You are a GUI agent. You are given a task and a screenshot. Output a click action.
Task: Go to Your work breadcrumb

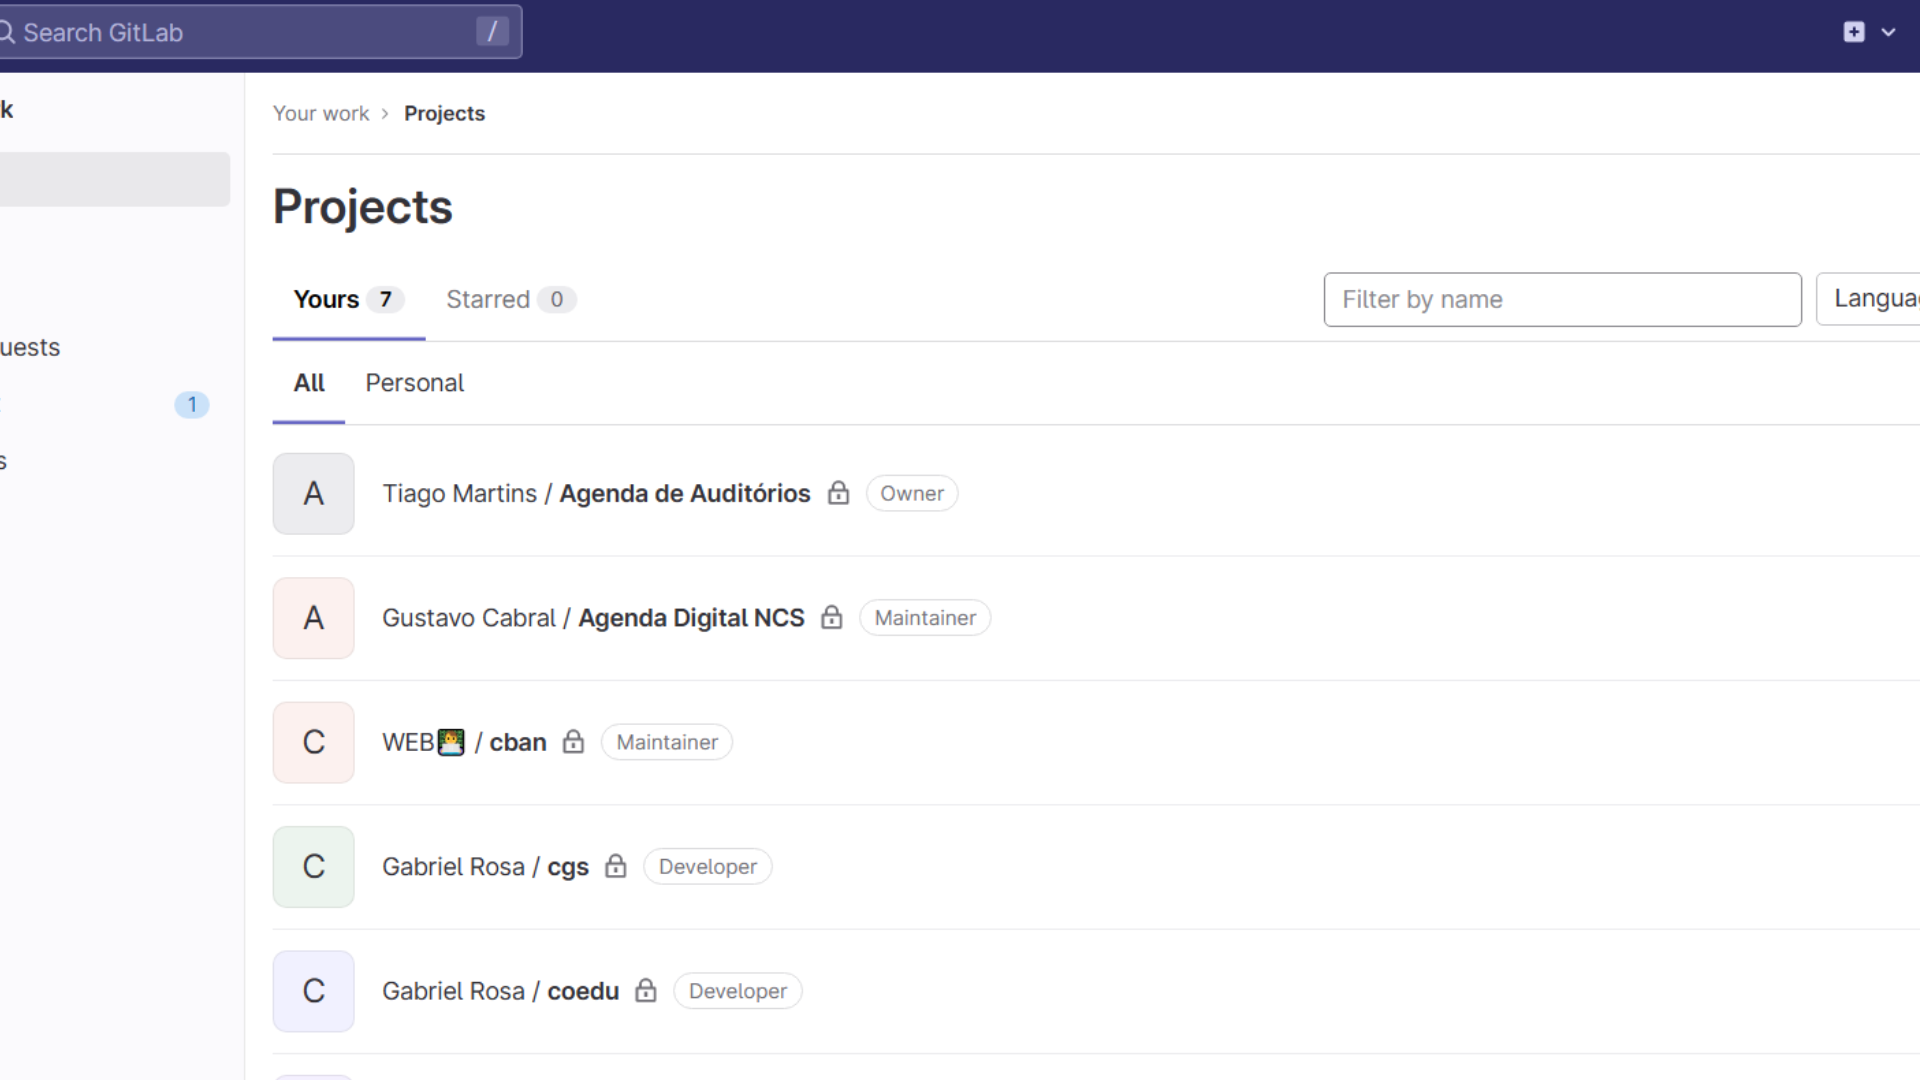point(321,113)
